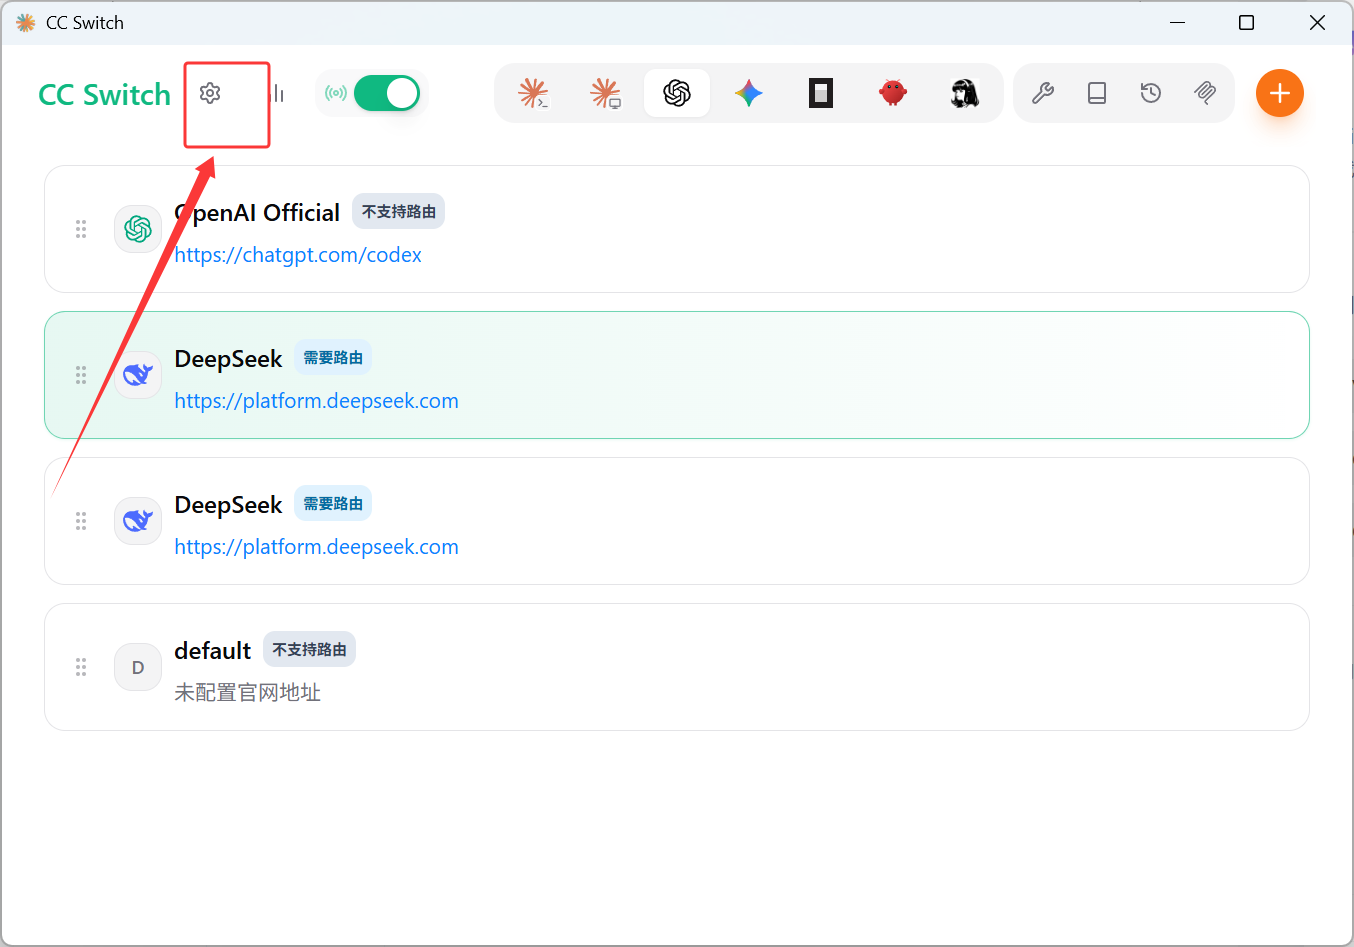
Task: Close the CC Switch window
Action: pyautogui.click(x=1317, y=22)
